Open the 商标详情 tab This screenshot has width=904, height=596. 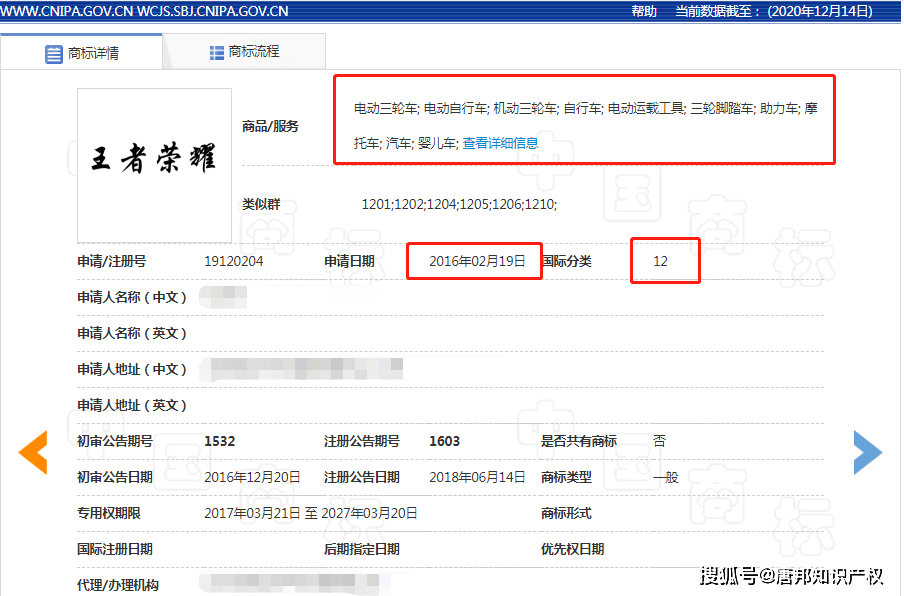[81, 53]
